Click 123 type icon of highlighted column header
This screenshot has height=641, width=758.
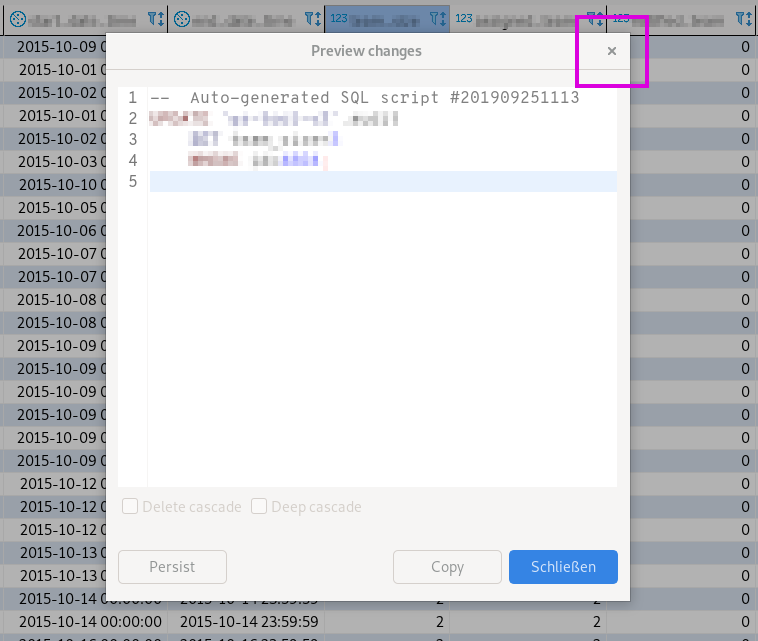(339, 18)
